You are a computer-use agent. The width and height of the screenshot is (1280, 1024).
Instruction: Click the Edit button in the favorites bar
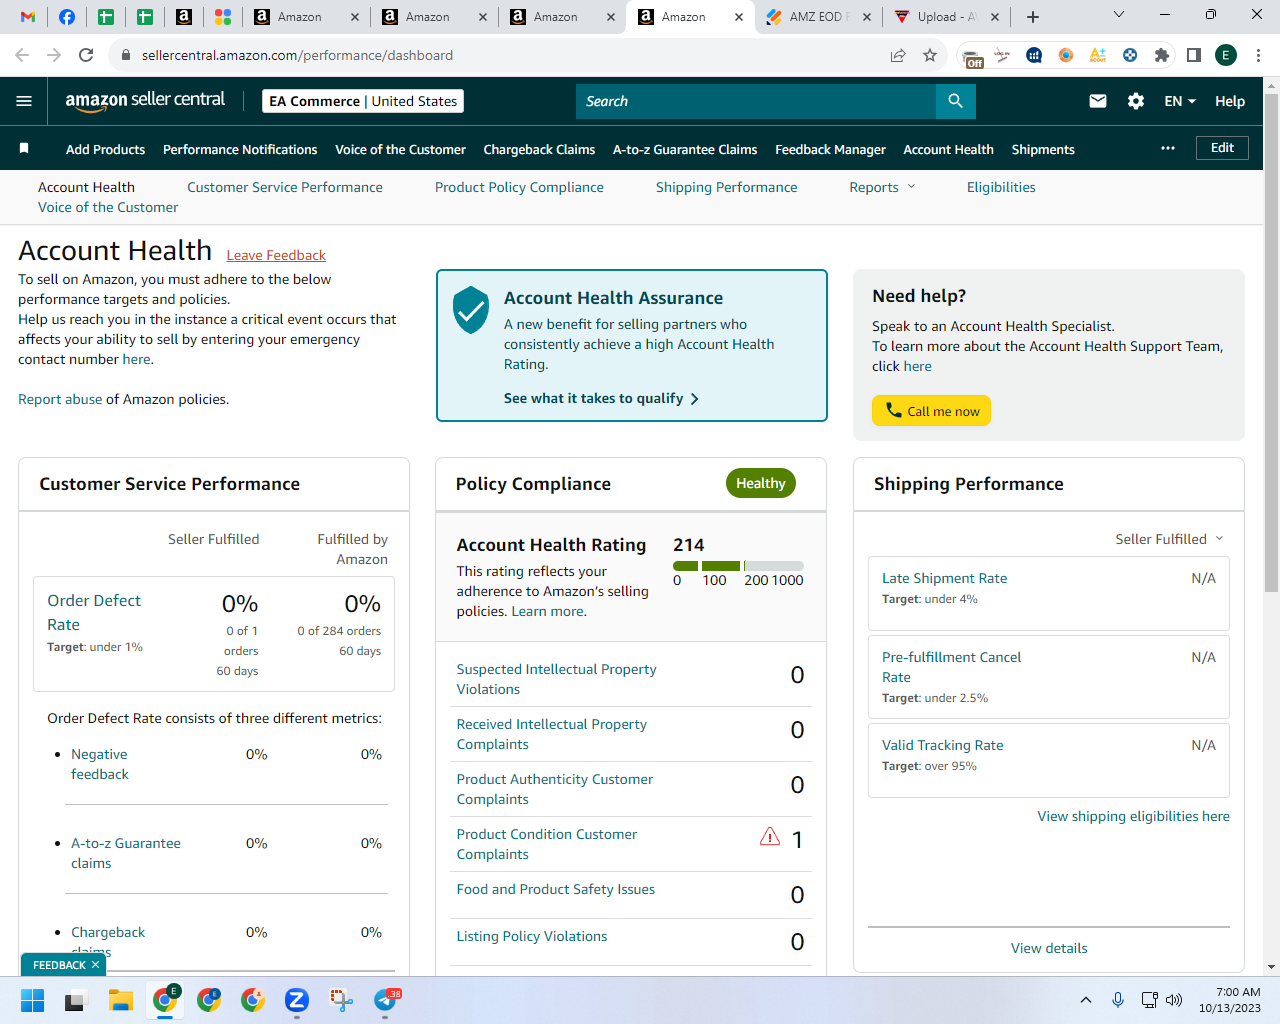[1222, 148]
